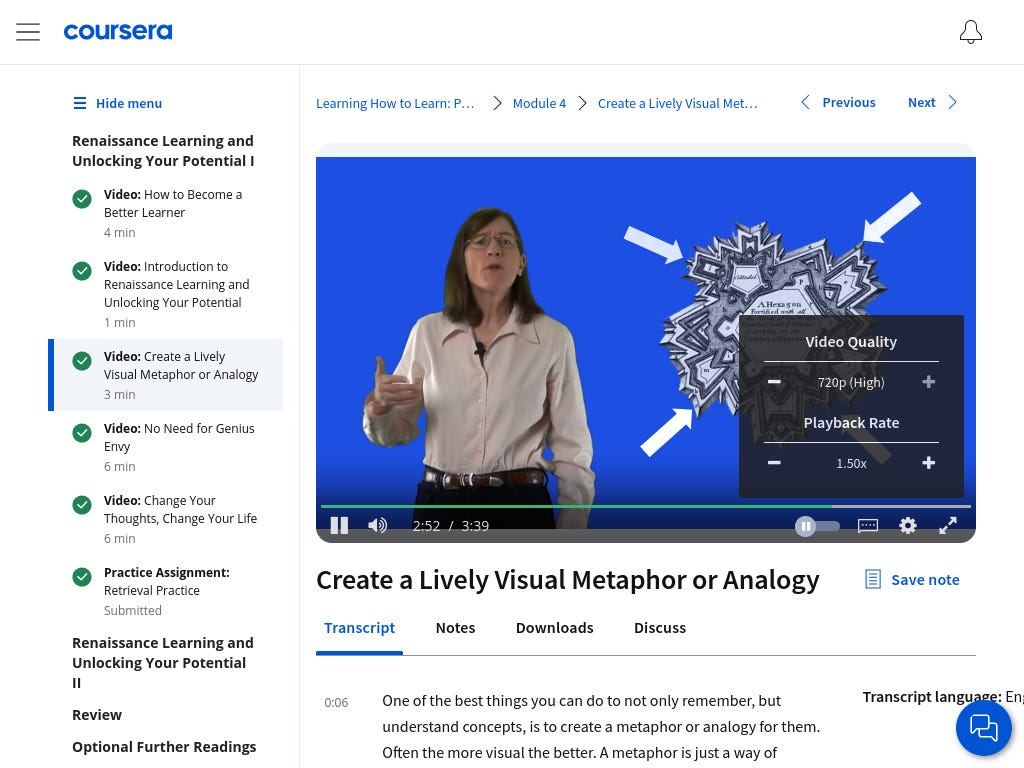Open the Discuss tab
This screenshot has width=1024, height=768.
pos(660,628)
